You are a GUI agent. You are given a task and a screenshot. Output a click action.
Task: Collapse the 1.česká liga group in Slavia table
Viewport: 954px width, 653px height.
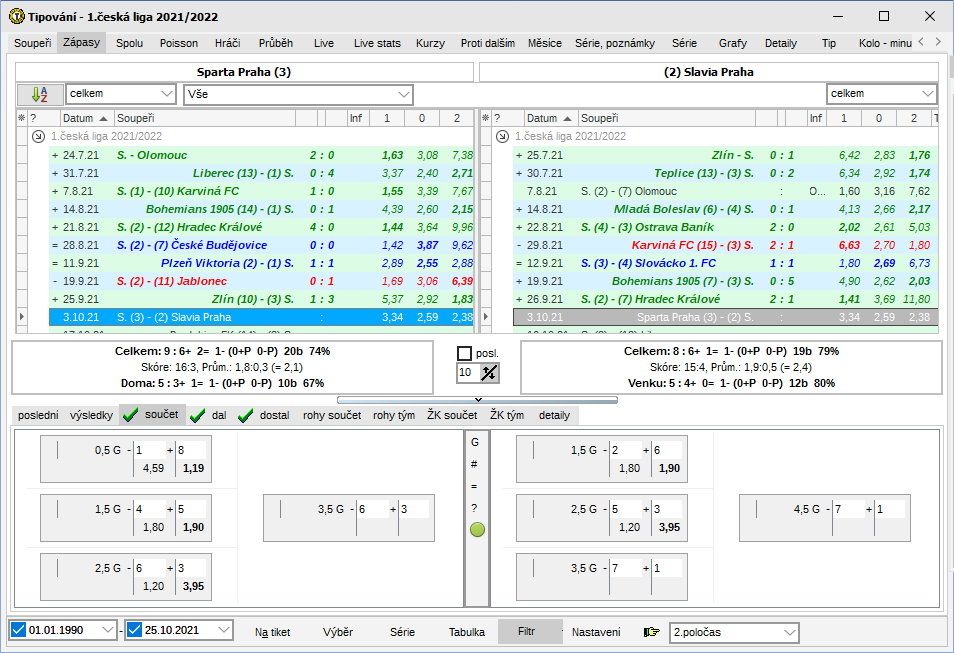pos(502,136)
